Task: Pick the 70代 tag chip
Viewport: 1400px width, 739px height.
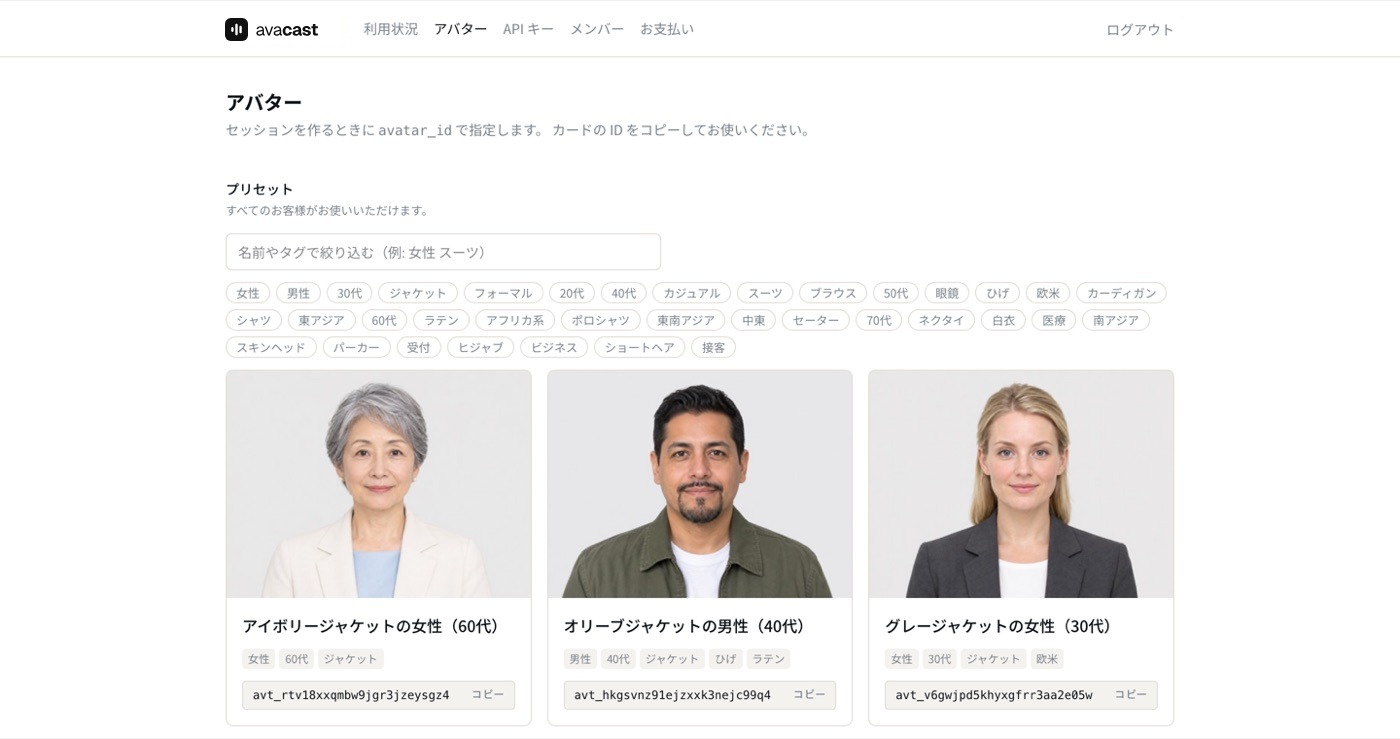Action: tap(879, 320)
